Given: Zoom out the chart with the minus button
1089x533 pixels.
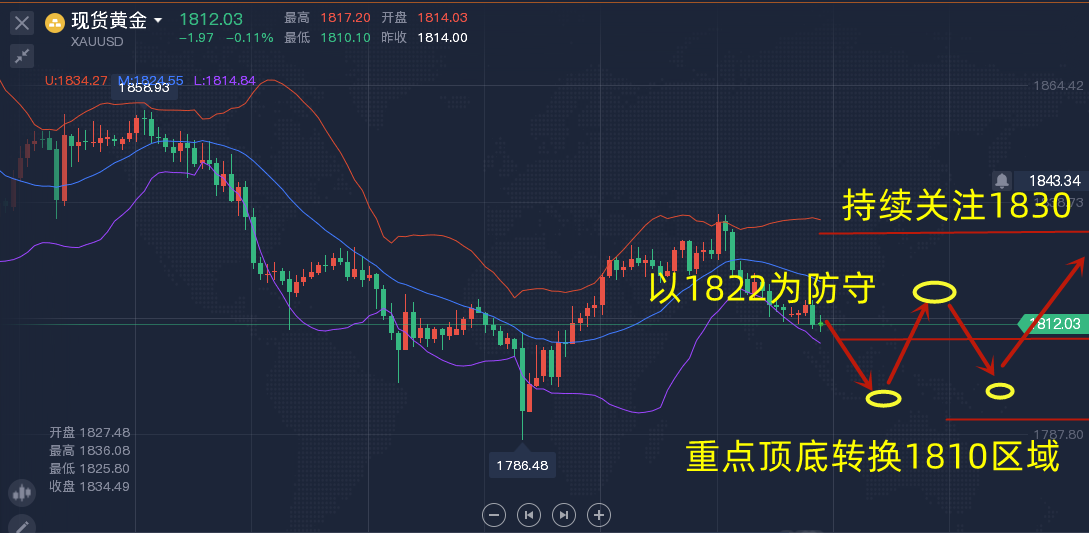Looking at the screenshot, I should click(494, 515).
